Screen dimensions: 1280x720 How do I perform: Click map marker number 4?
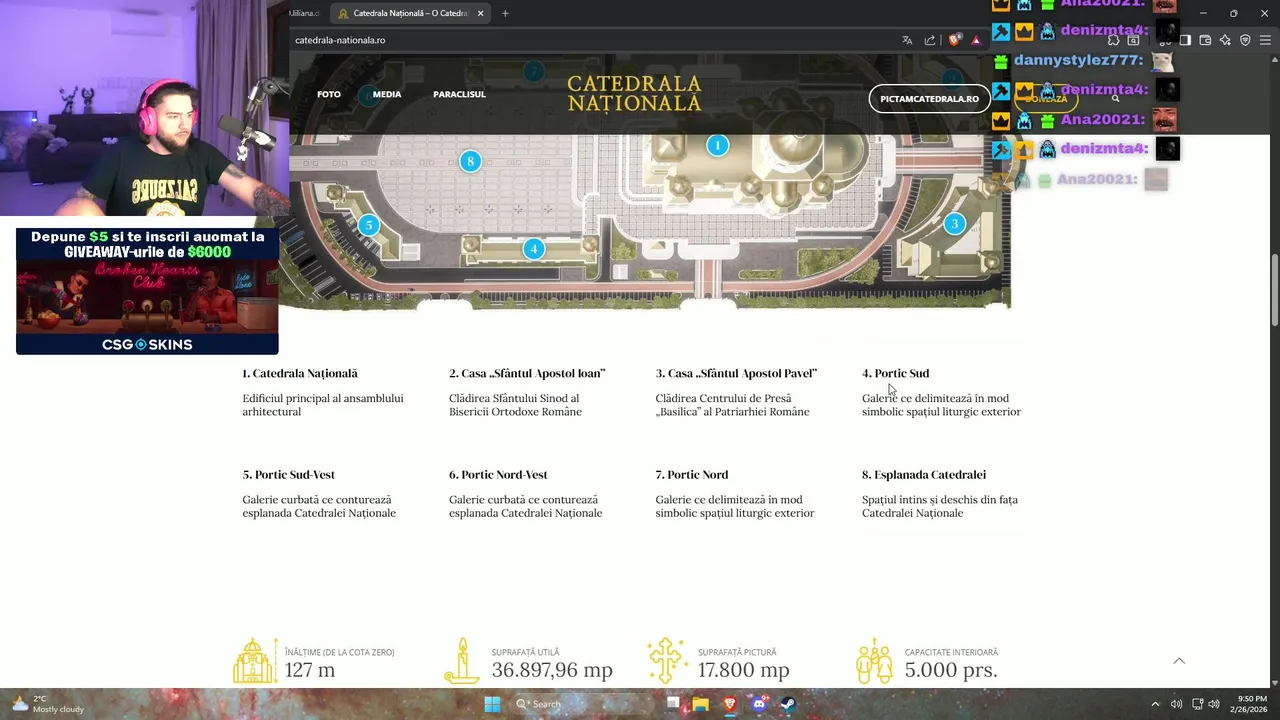(534, 249)
